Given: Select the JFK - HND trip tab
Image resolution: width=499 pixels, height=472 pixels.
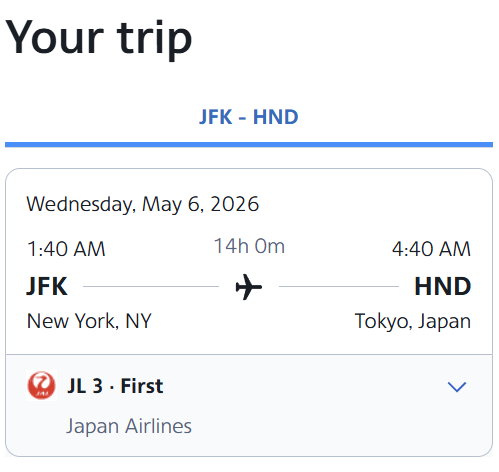Looking at the screenshot, I should [249, 117].
